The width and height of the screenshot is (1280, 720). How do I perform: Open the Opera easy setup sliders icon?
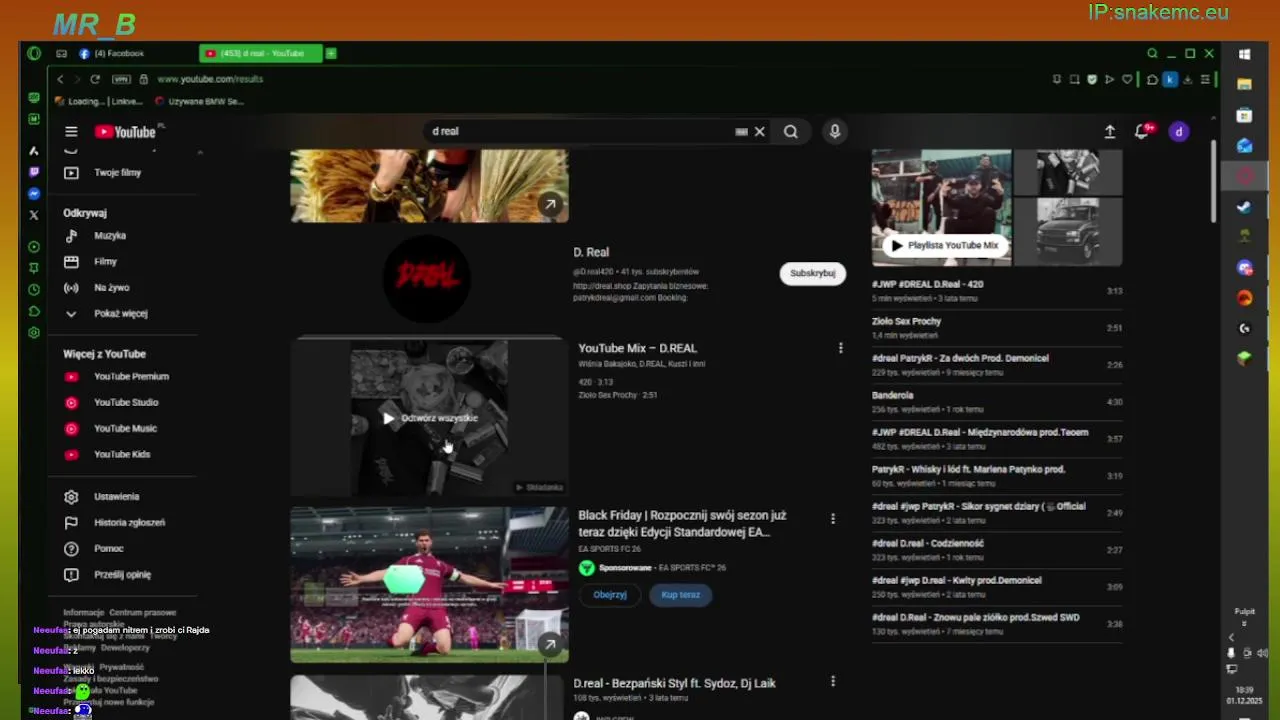[1205, 79]
